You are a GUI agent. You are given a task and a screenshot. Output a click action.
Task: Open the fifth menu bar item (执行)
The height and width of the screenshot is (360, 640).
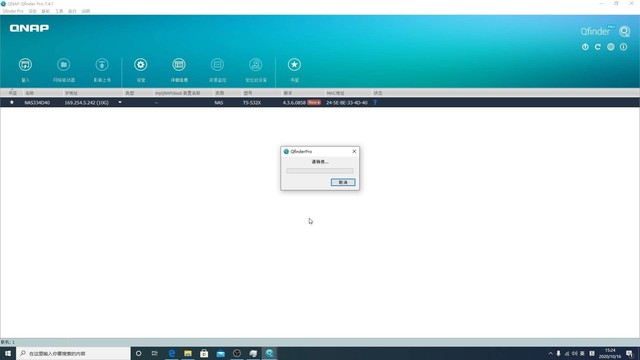tap(72, 11)
